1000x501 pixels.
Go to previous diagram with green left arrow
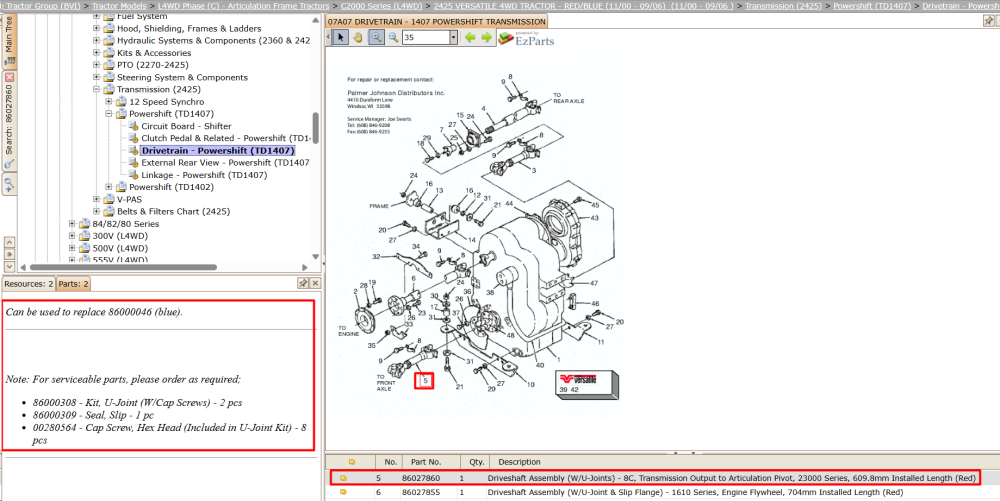pos(470,37)
